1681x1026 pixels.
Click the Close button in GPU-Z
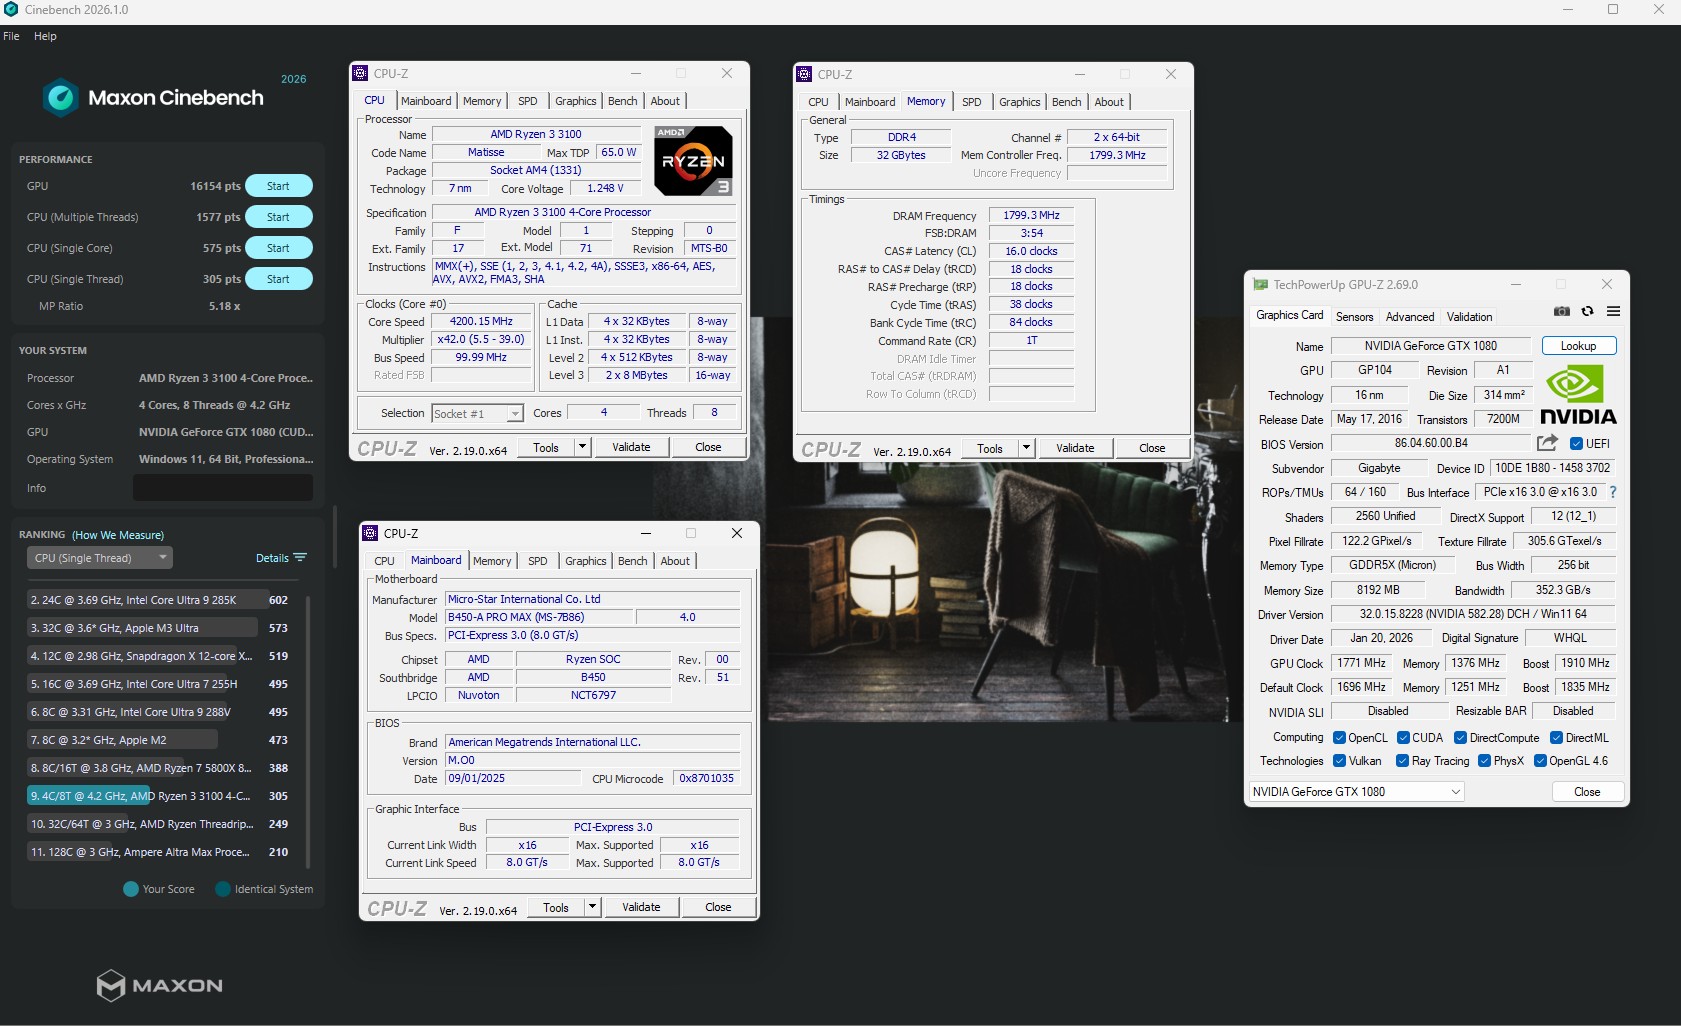point(1587,792)
